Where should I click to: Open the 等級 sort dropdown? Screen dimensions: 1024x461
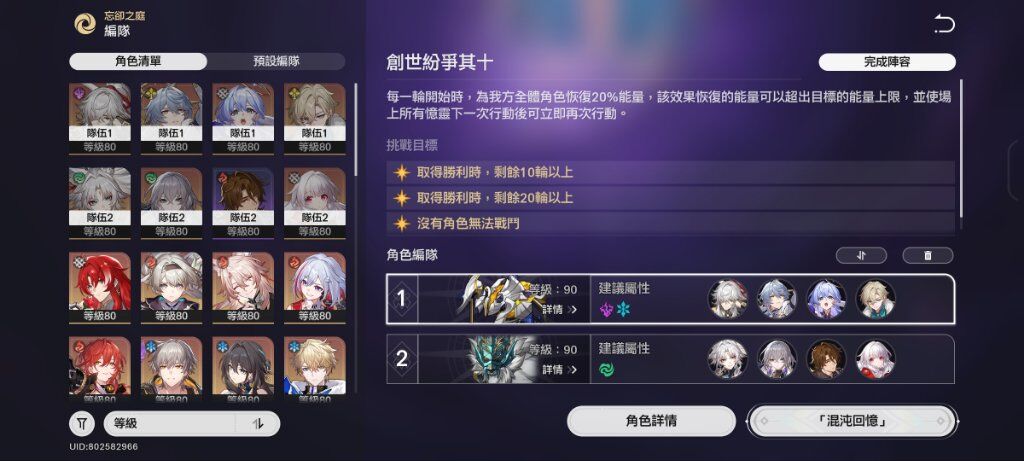click(170, 424)
